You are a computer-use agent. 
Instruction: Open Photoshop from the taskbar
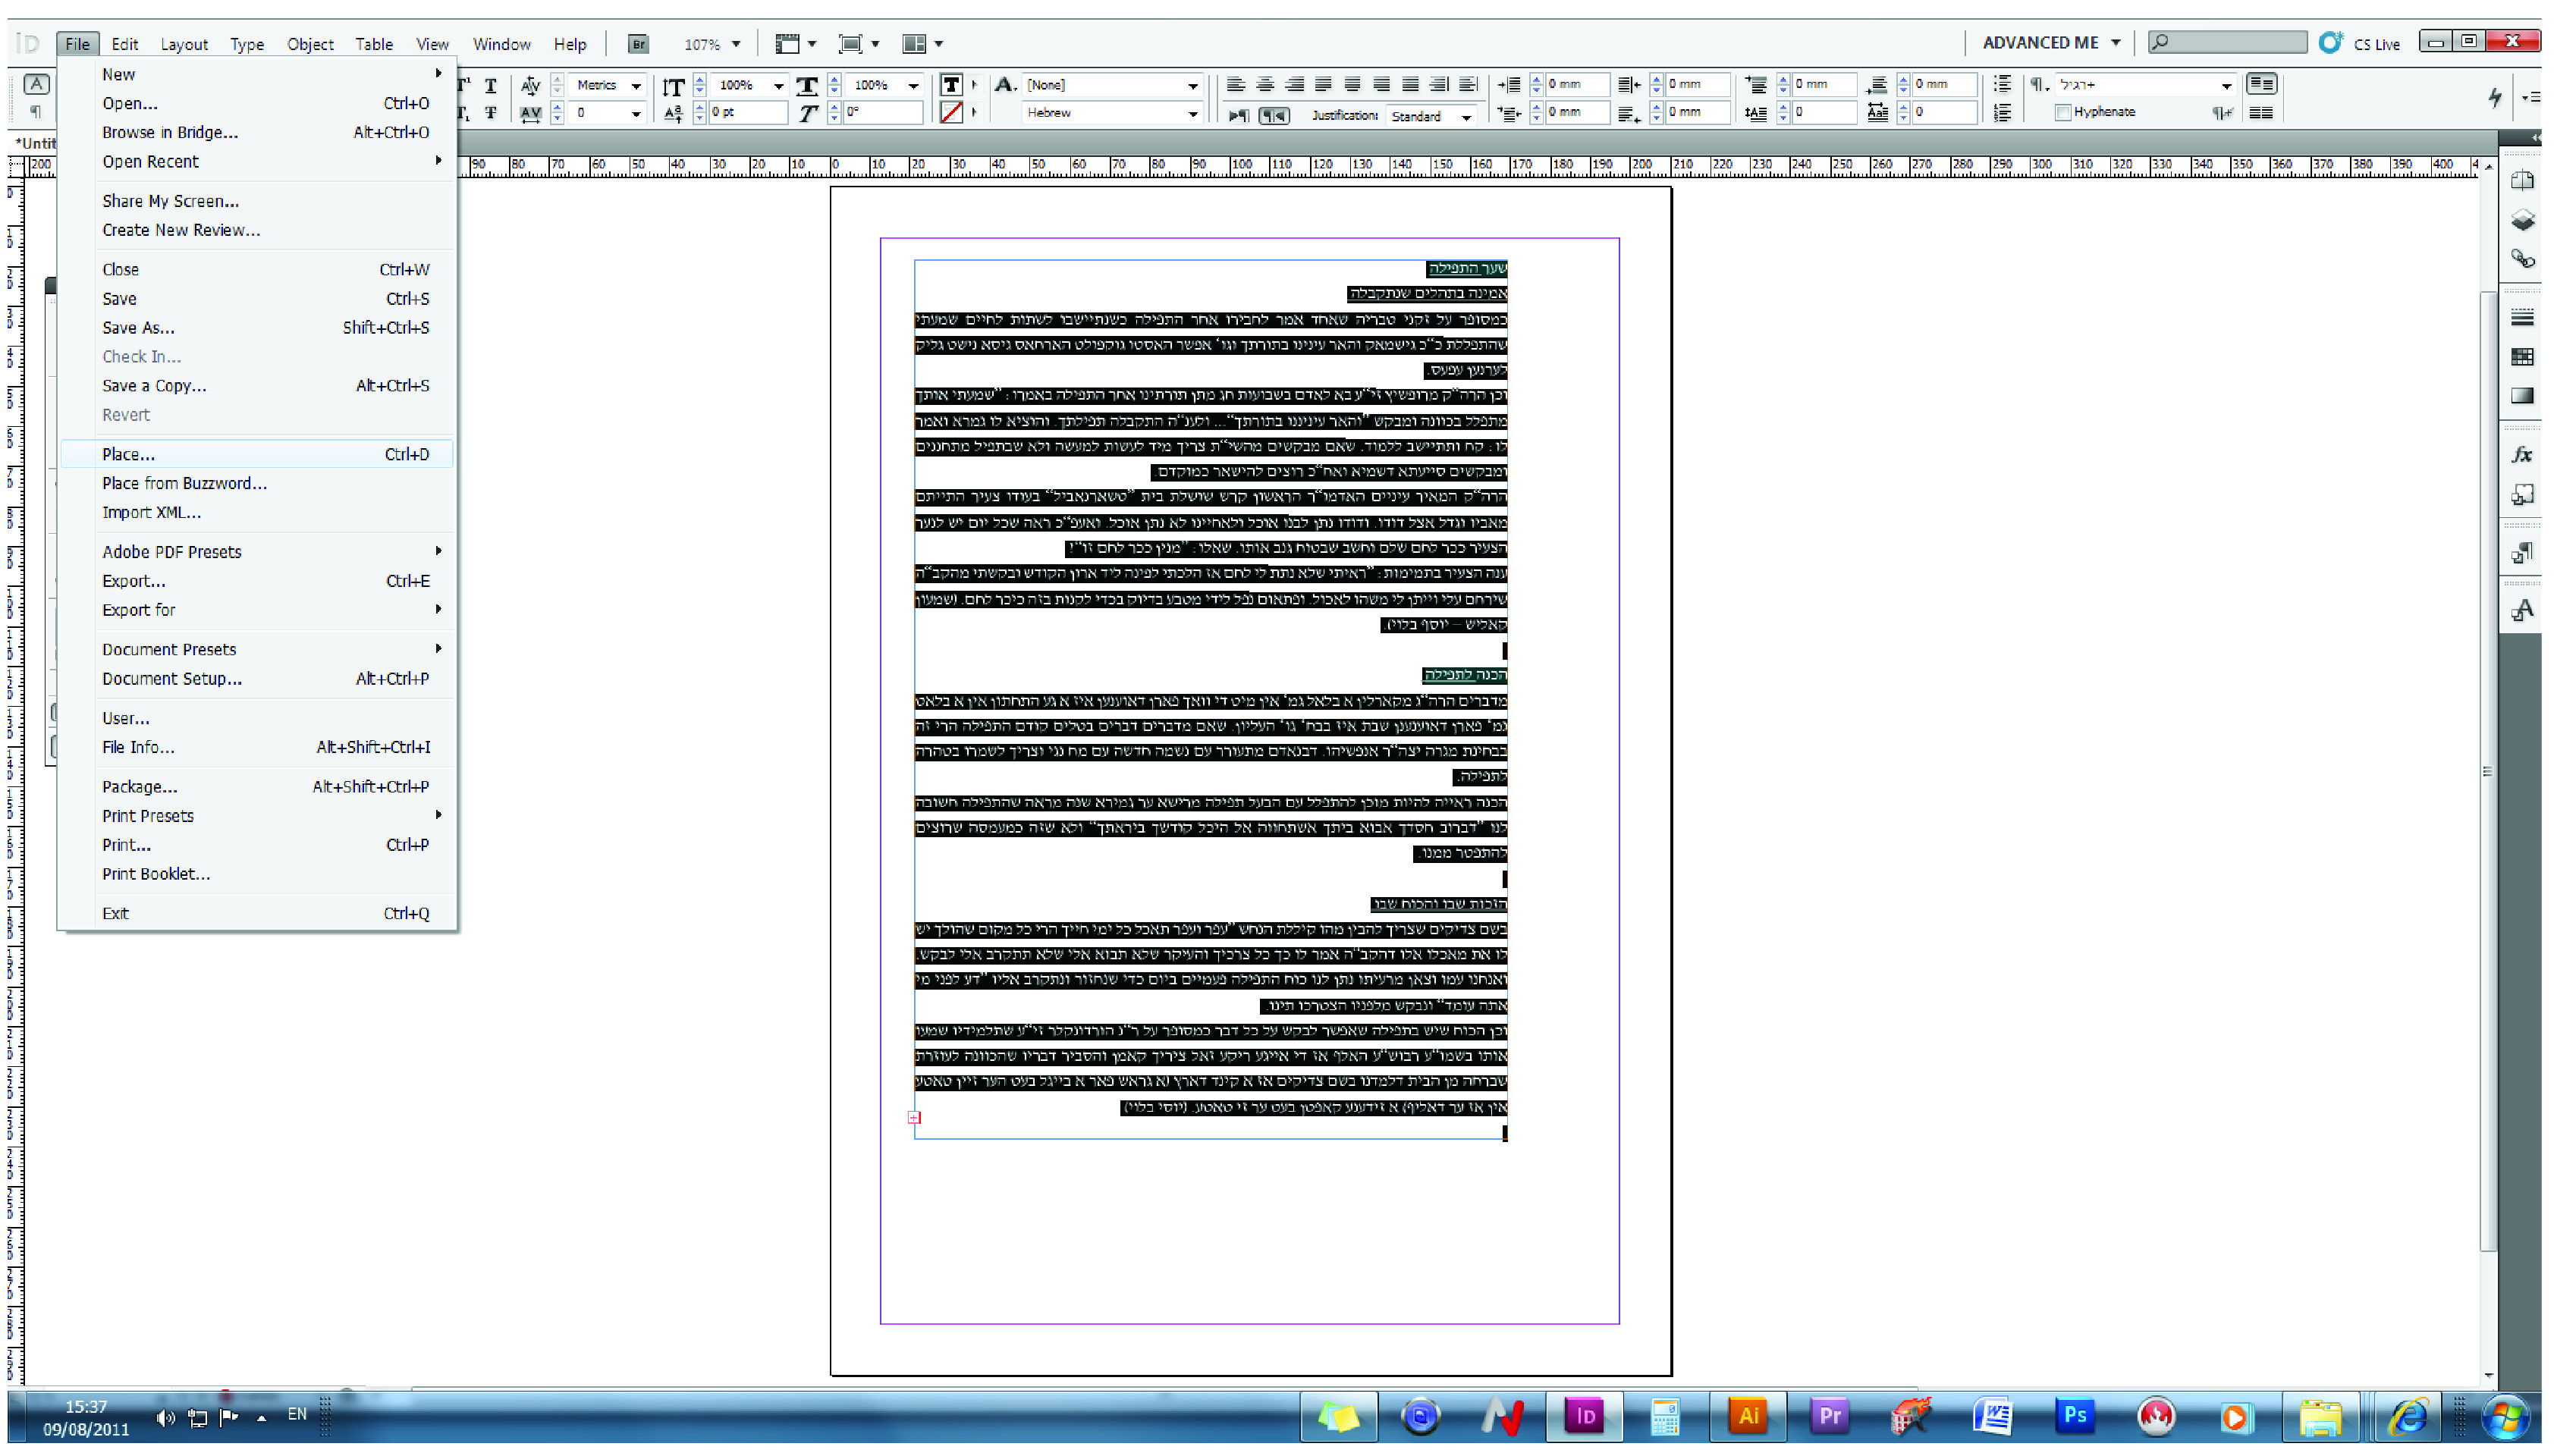point(2074,1414)
